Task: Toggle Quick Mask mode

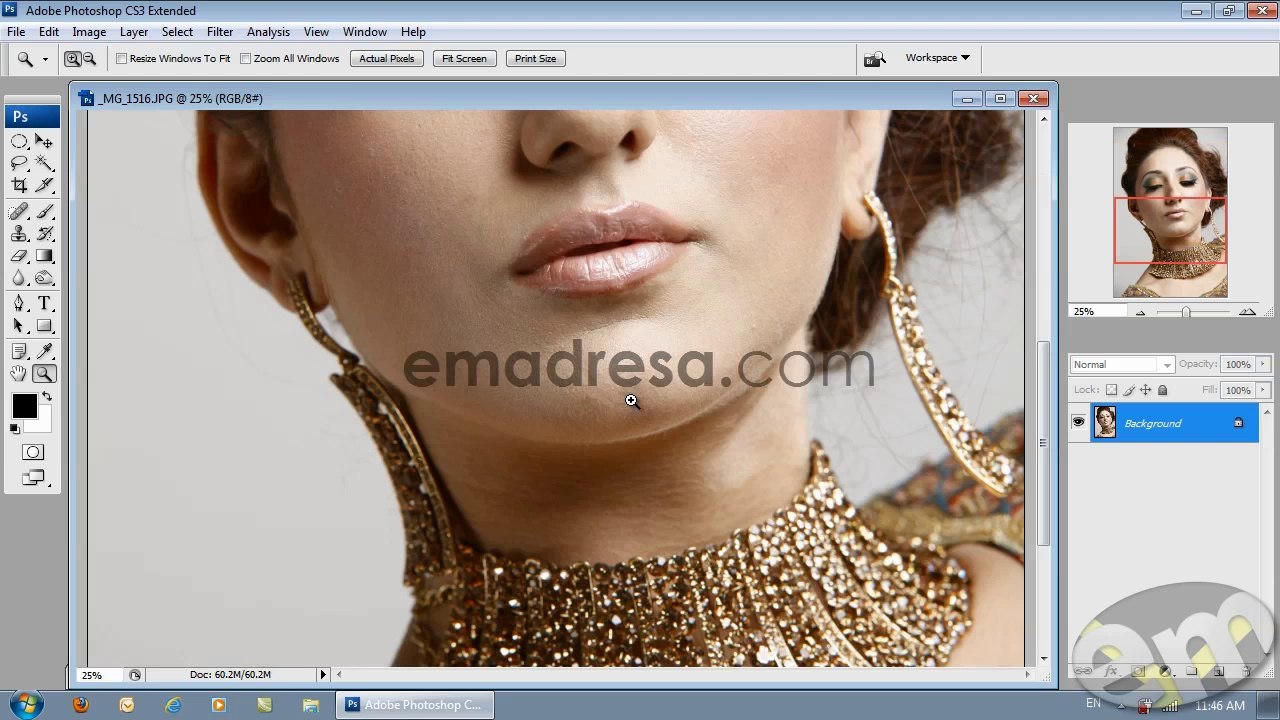Action: (x=33, y=452)
